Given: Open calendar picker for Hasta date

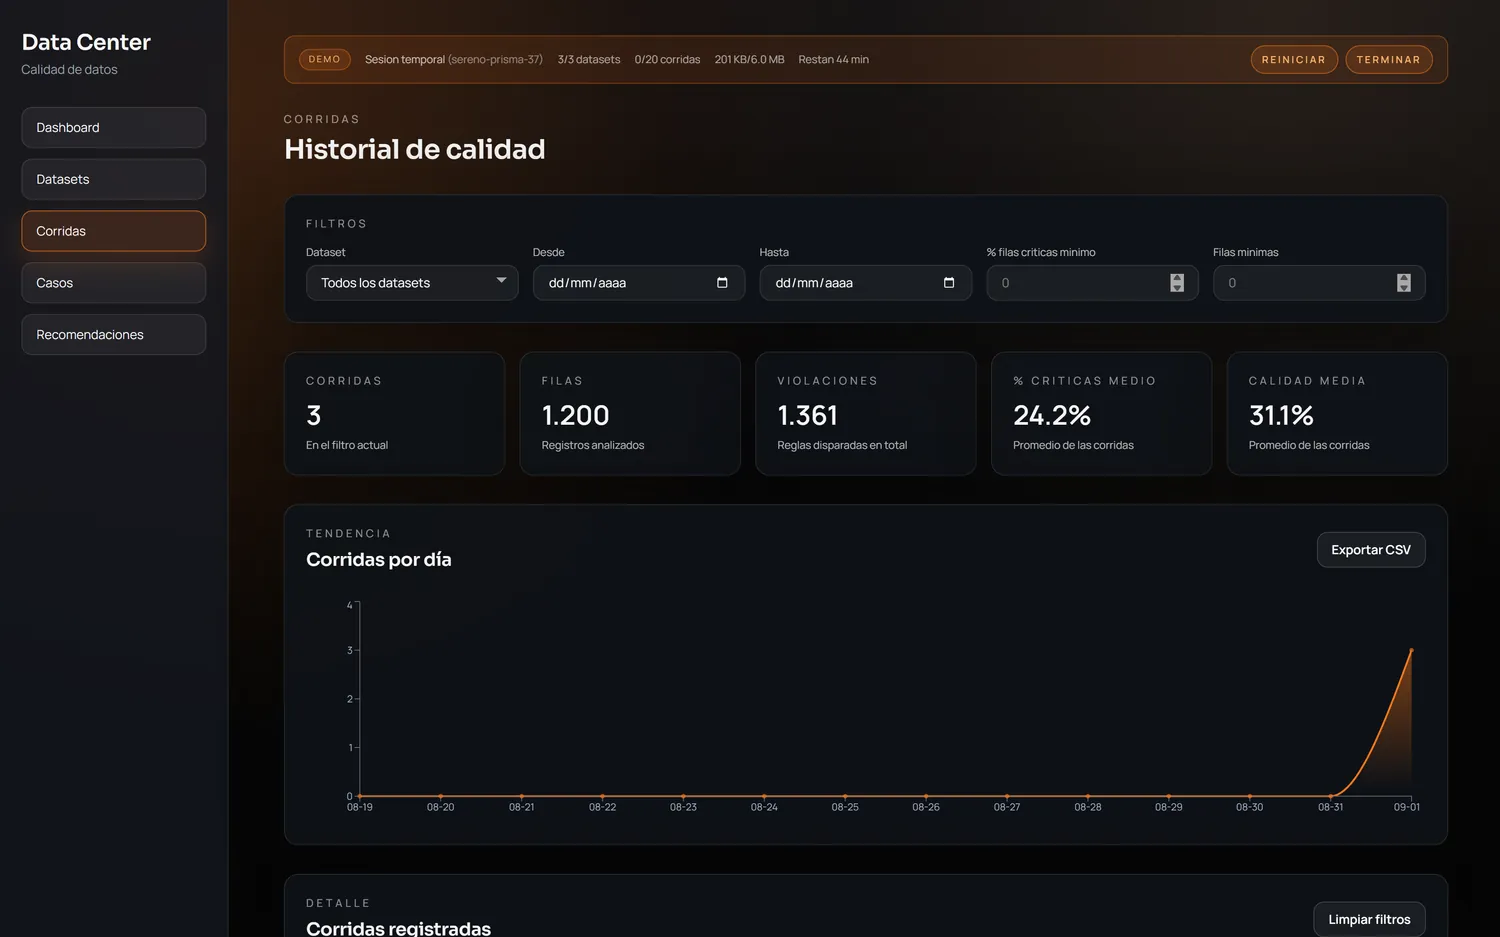Looking at the screenshot, I should coord(949,283).
